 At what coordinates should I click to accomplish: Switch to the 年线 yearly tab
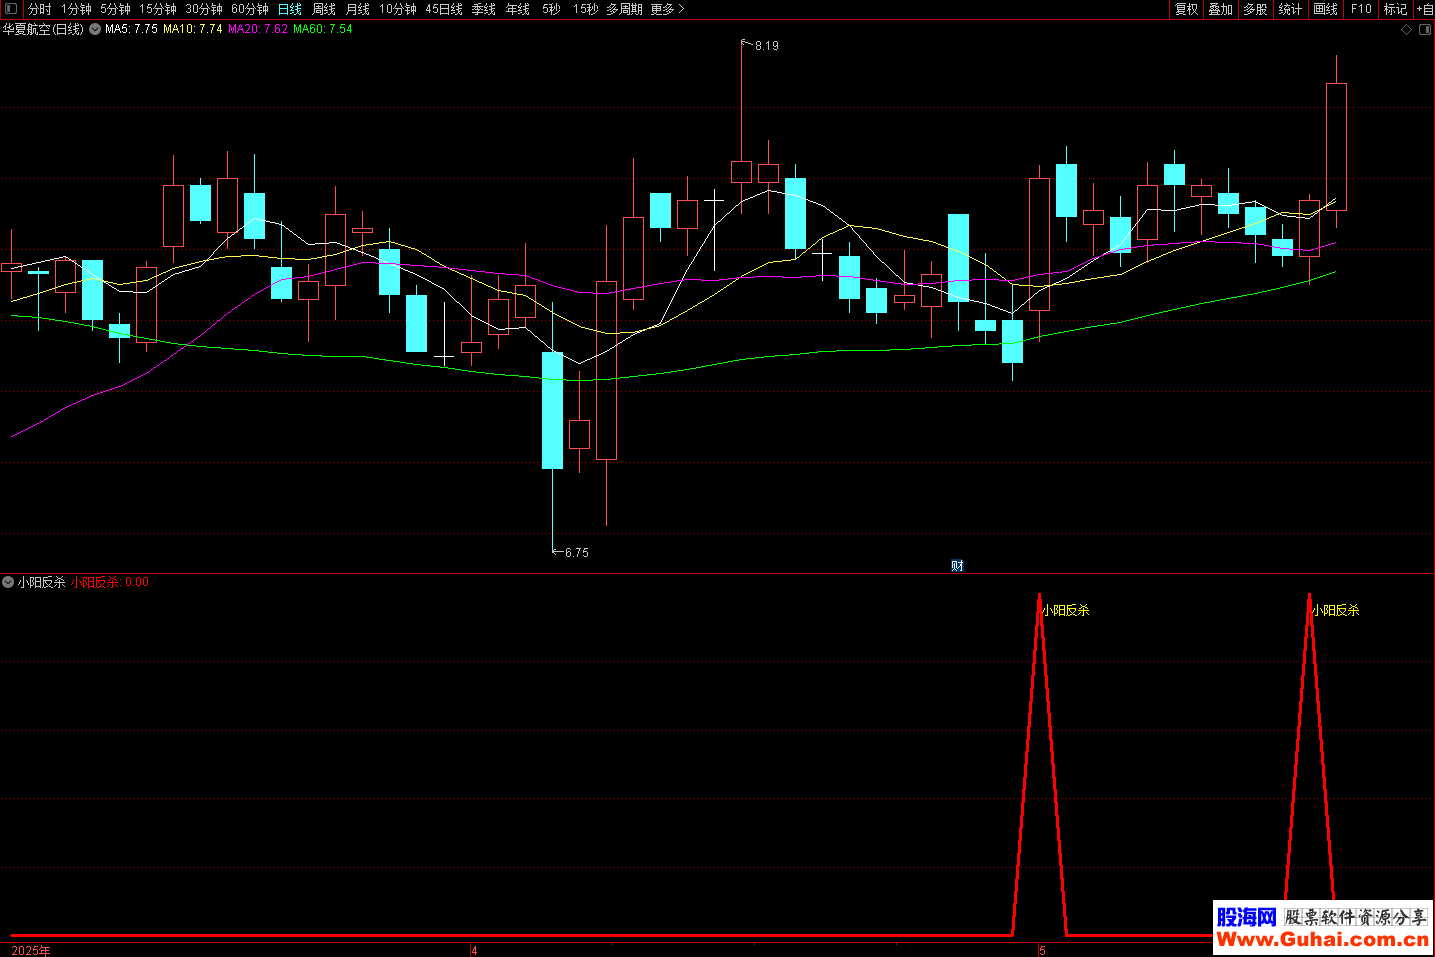point(518,9)
